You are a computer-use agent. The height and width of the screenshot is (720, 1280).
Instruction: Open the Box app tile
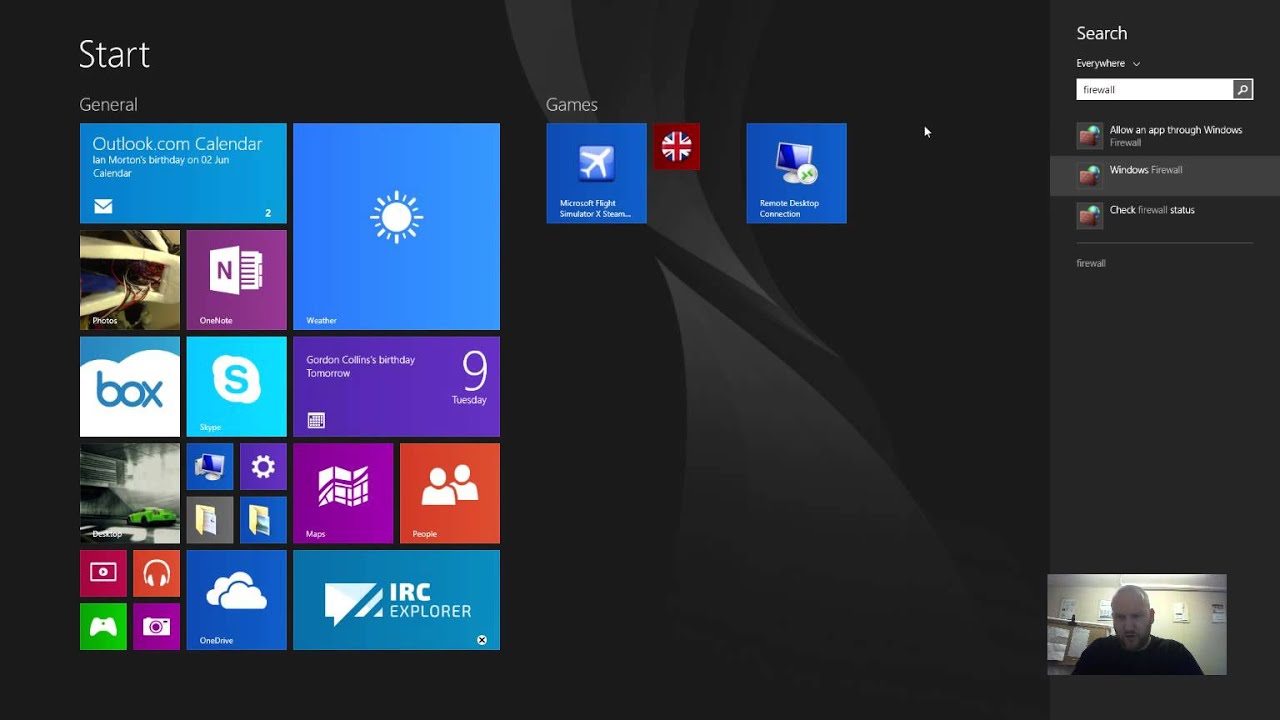coord(130,386)
